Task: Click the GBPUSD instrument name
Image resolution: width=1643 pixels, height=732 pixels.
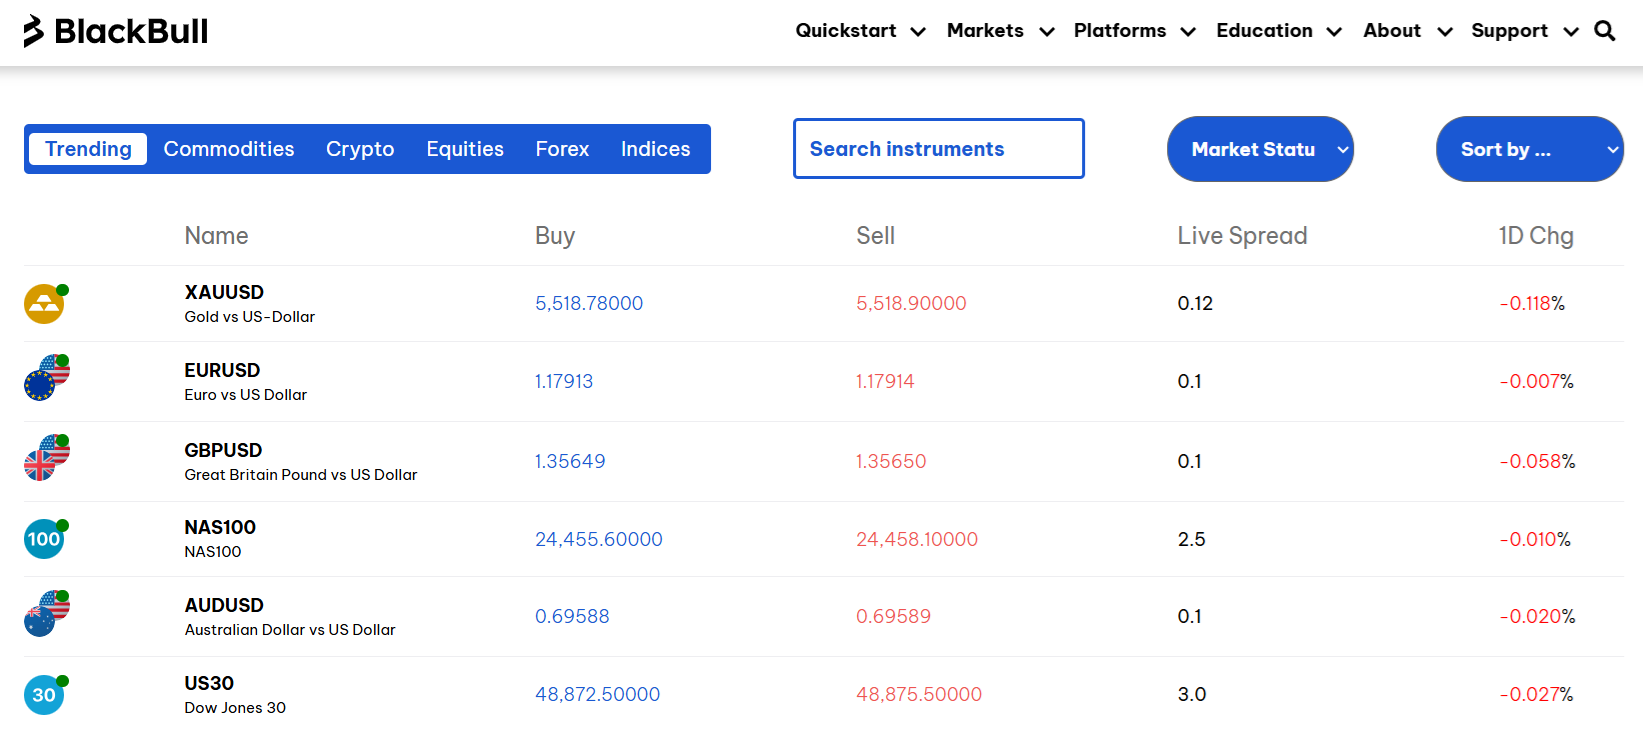Action: coord(223,450)
